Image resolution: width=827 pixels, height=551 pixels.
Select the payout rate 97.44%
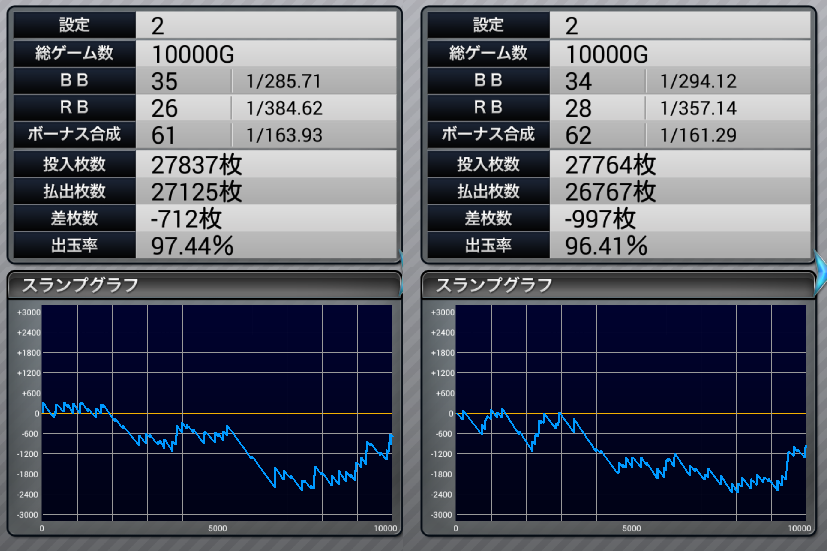pyautogui.click(x=192, y=246)
